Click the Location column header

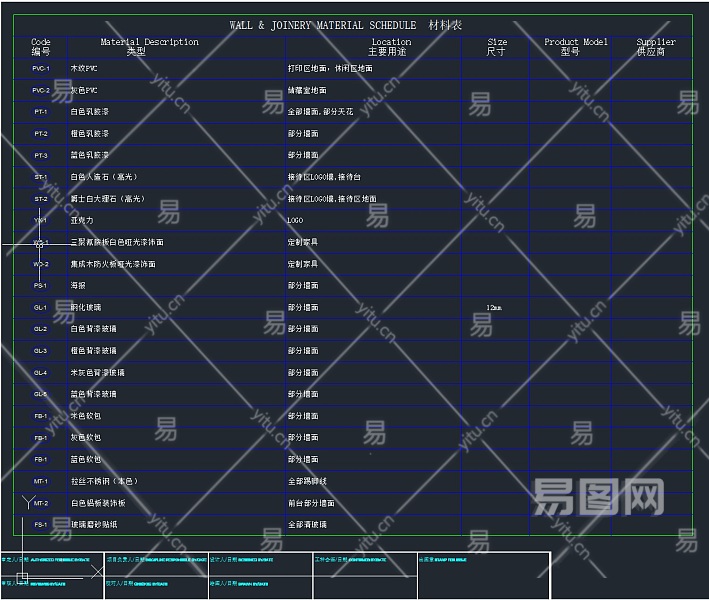coord(390,46)
